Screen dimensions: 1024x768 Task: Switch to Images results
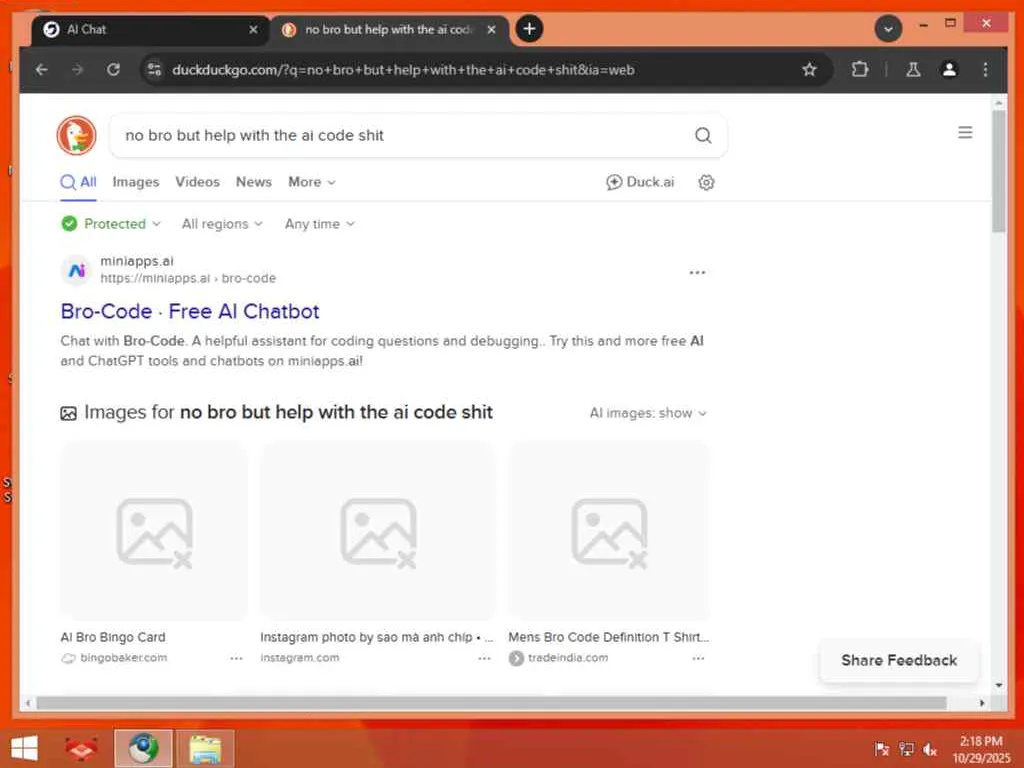136,182
